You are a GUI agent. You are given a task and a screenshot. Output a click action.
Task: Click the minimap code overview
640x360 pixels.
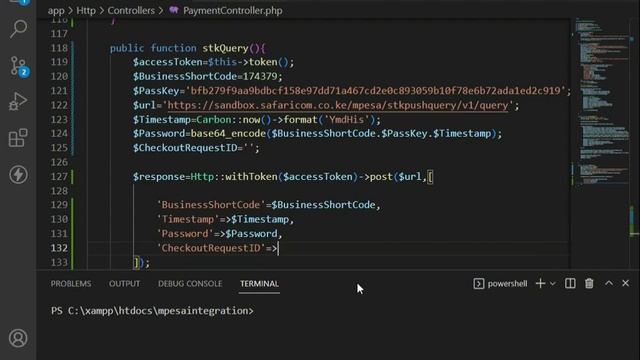click(601, 102)
